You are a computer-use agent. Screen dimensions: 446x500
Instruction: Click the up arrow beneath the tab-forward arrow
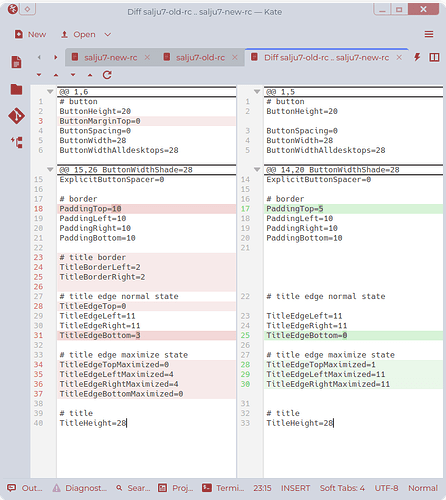(56, 75)
